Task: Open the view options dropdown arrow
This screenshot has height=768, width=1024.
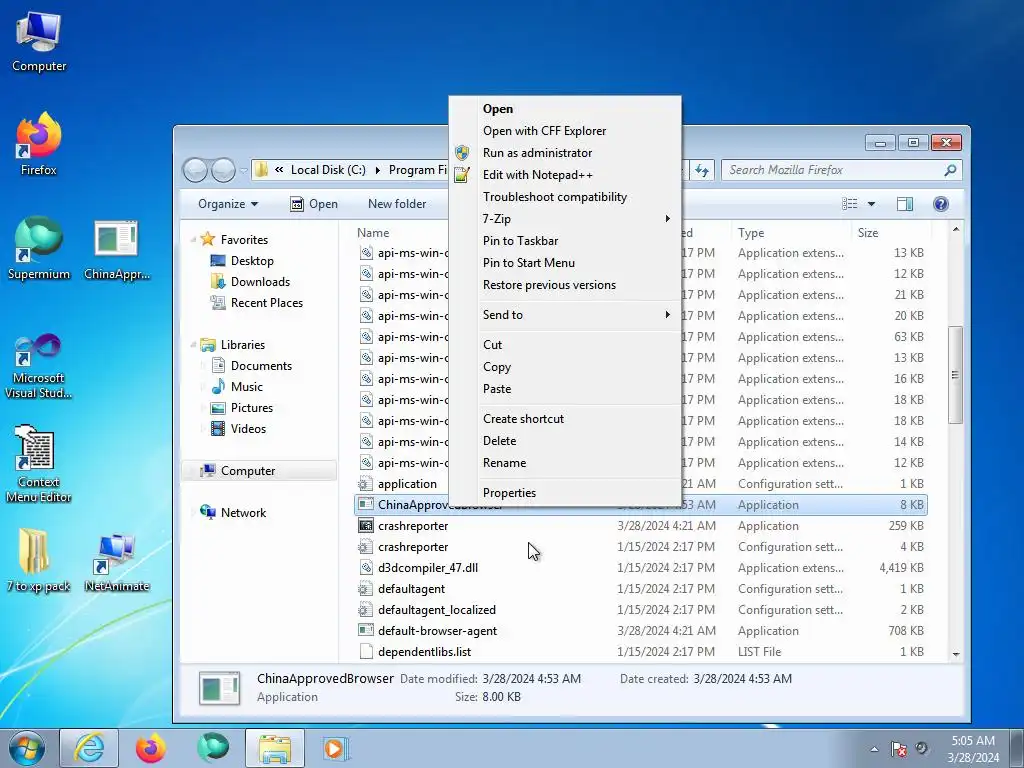Action: click(871, 204)
